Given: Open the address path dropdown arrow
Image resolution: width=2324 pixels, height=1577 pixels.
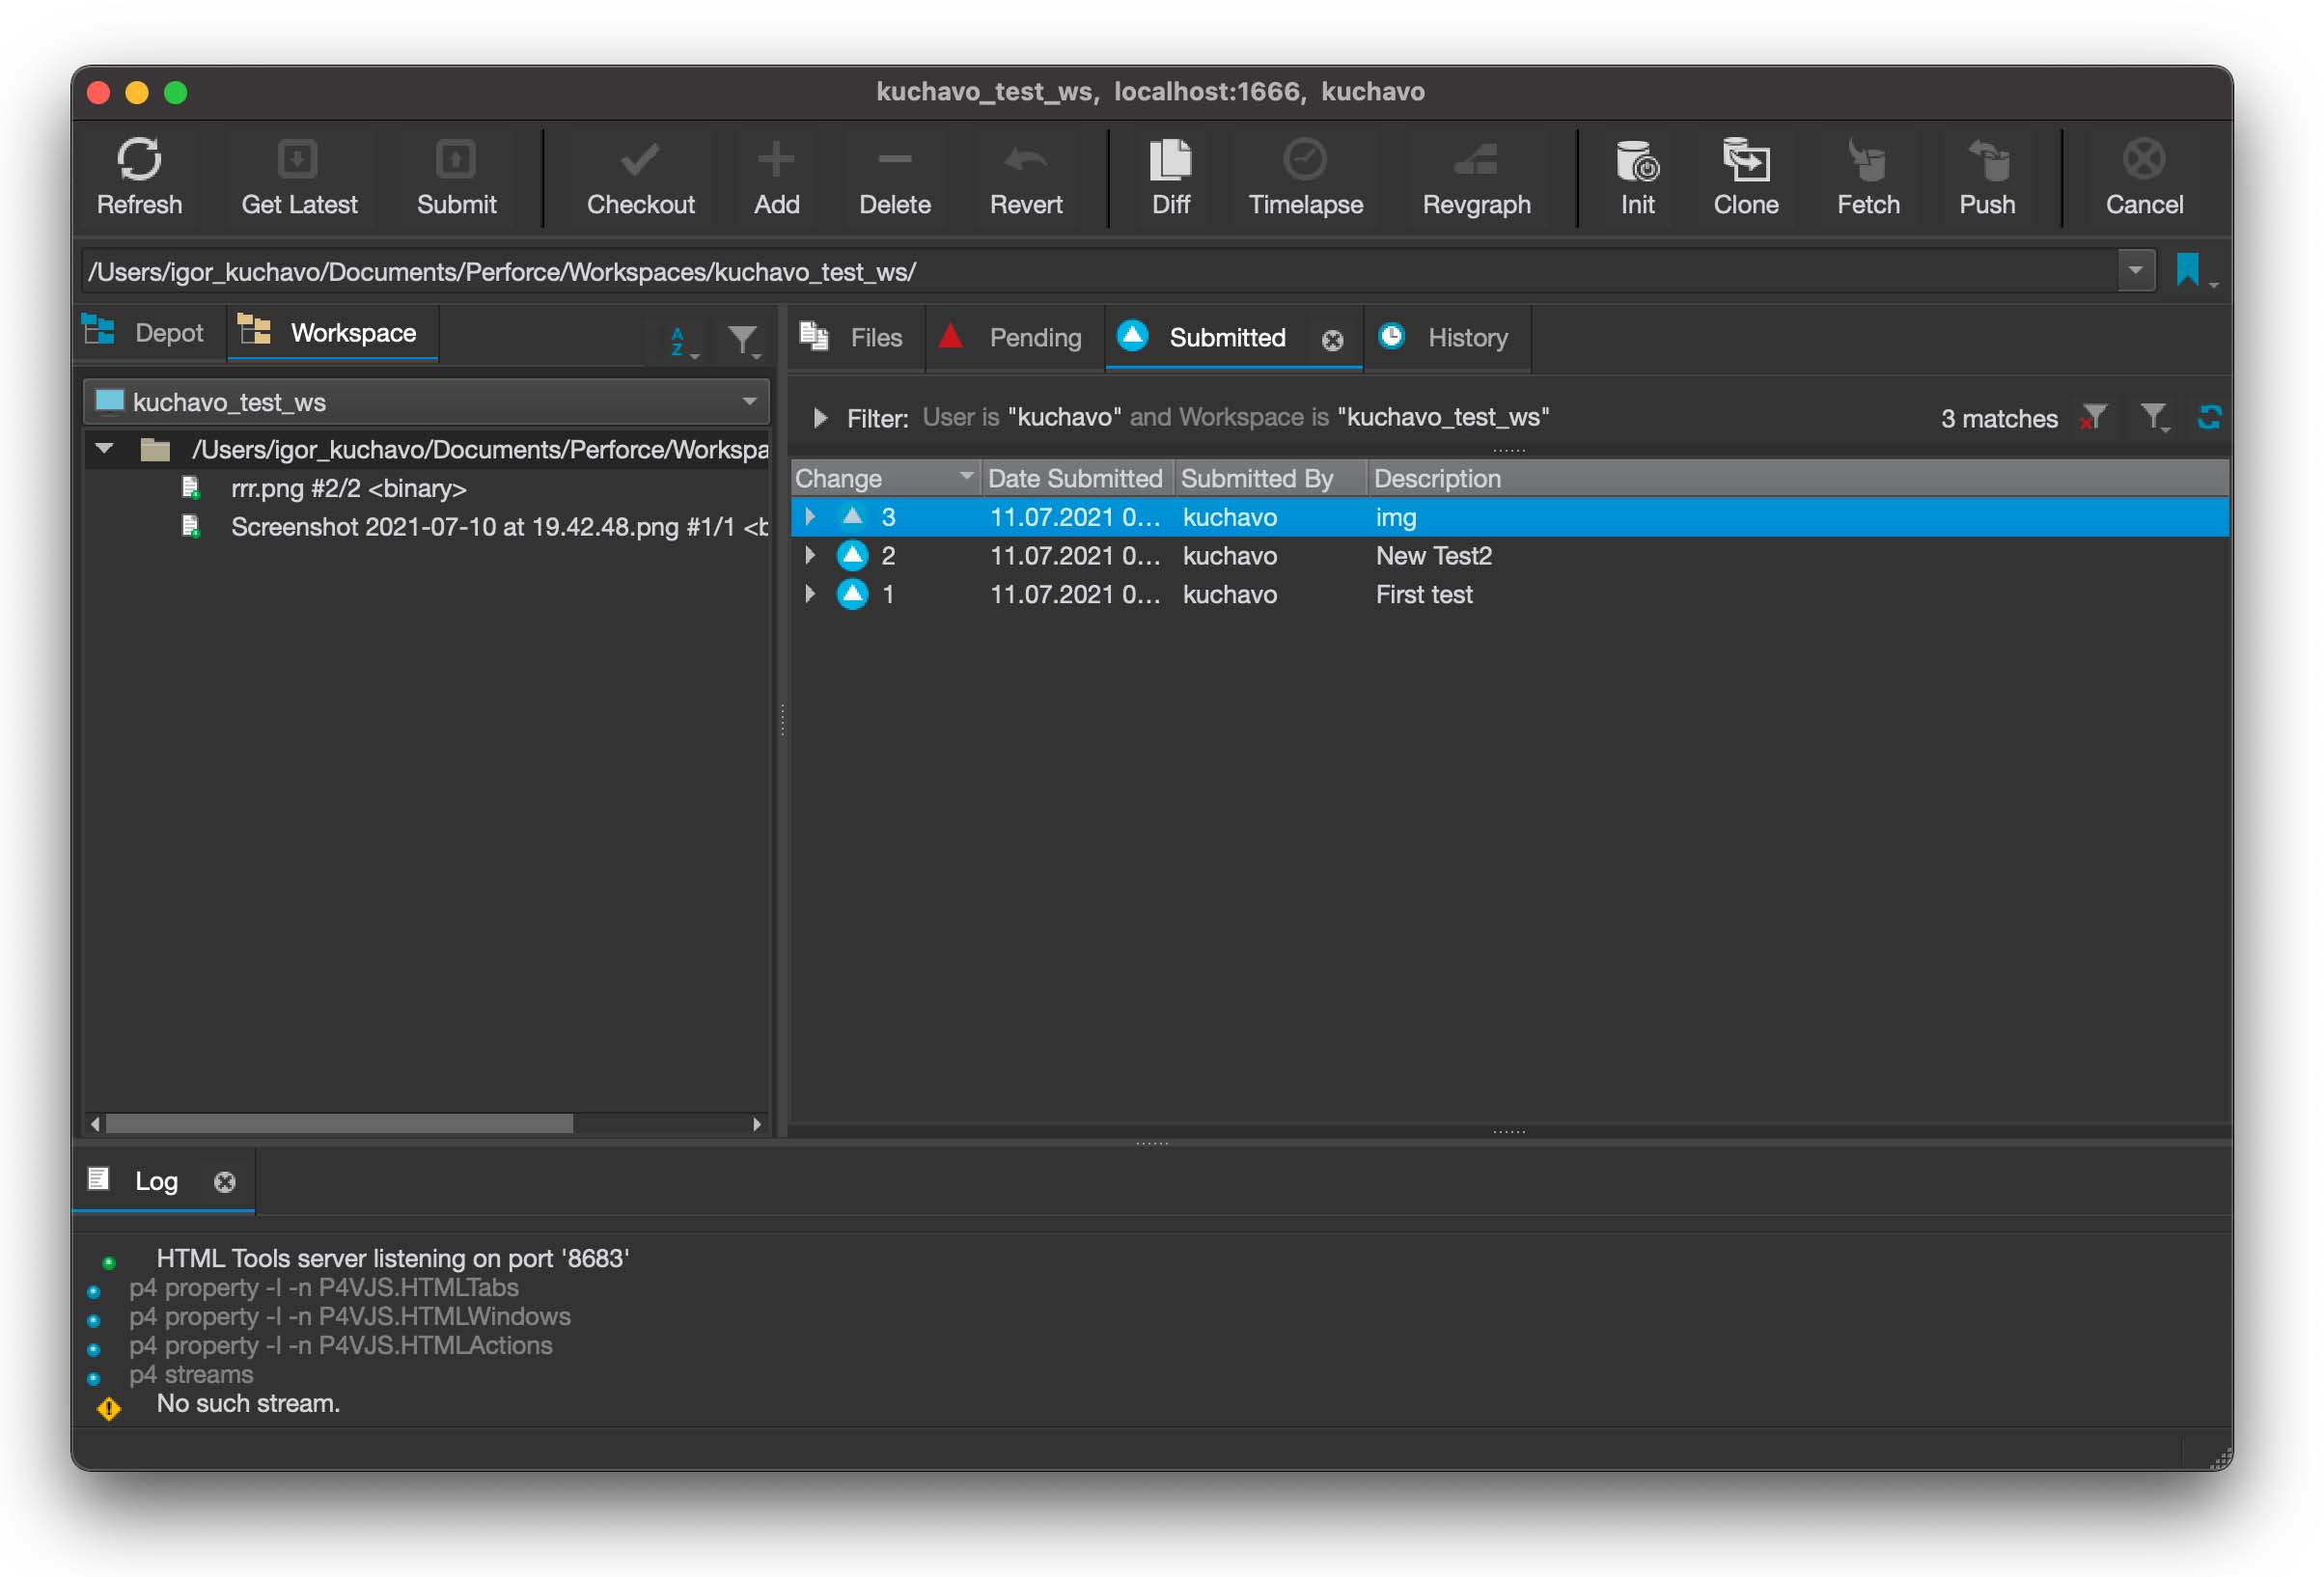Looking at the screenshot, I should pos(2135,270).
